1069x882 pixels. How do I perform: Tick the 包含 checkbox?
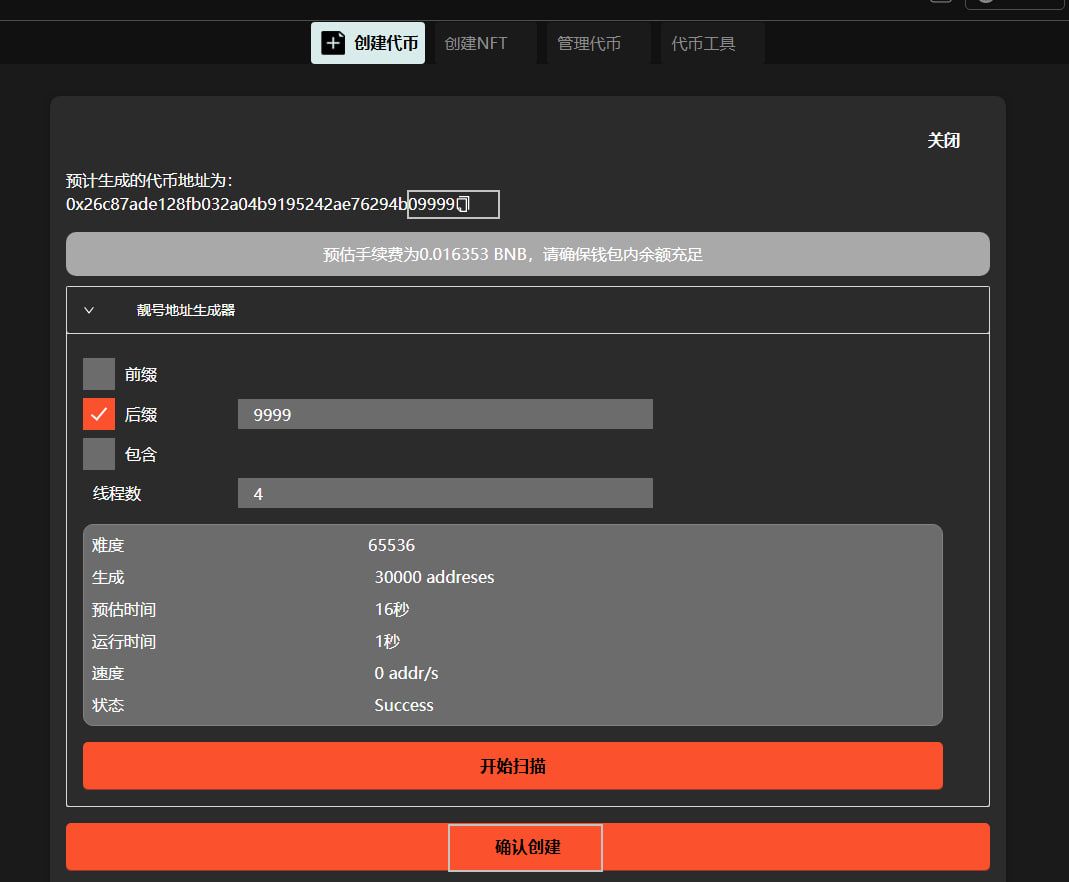(99, 454)
